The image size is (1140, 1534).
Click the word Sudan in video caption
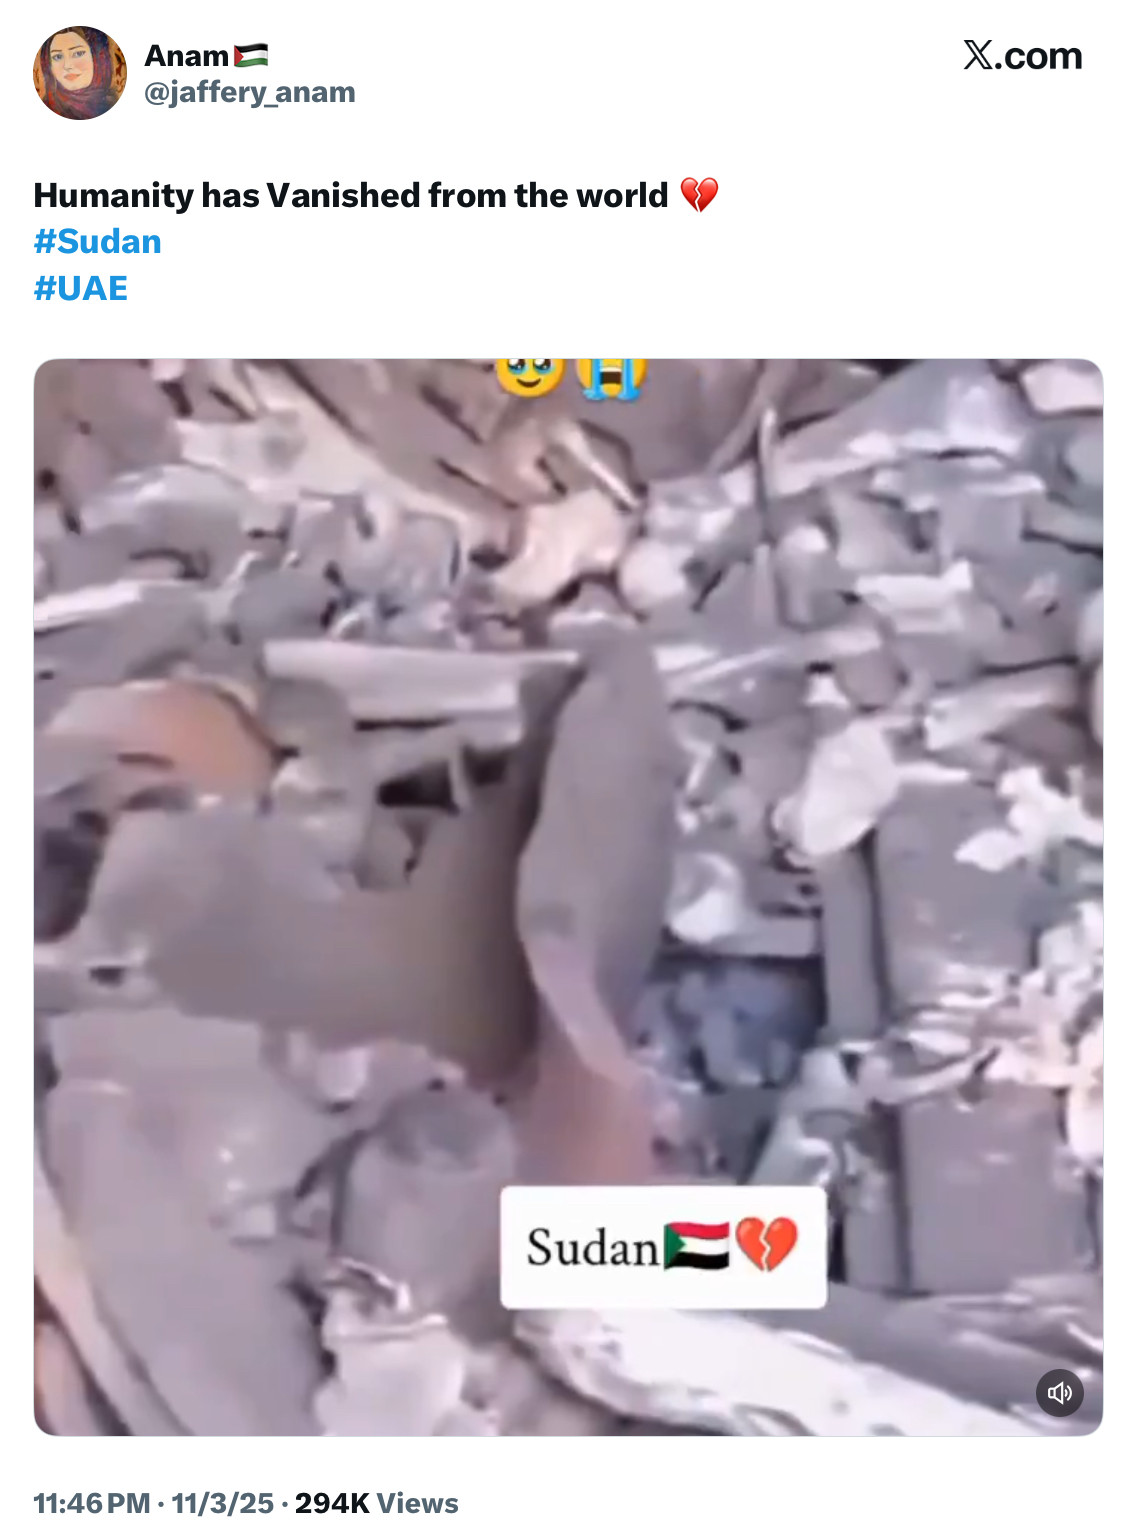coord(592,1247)
